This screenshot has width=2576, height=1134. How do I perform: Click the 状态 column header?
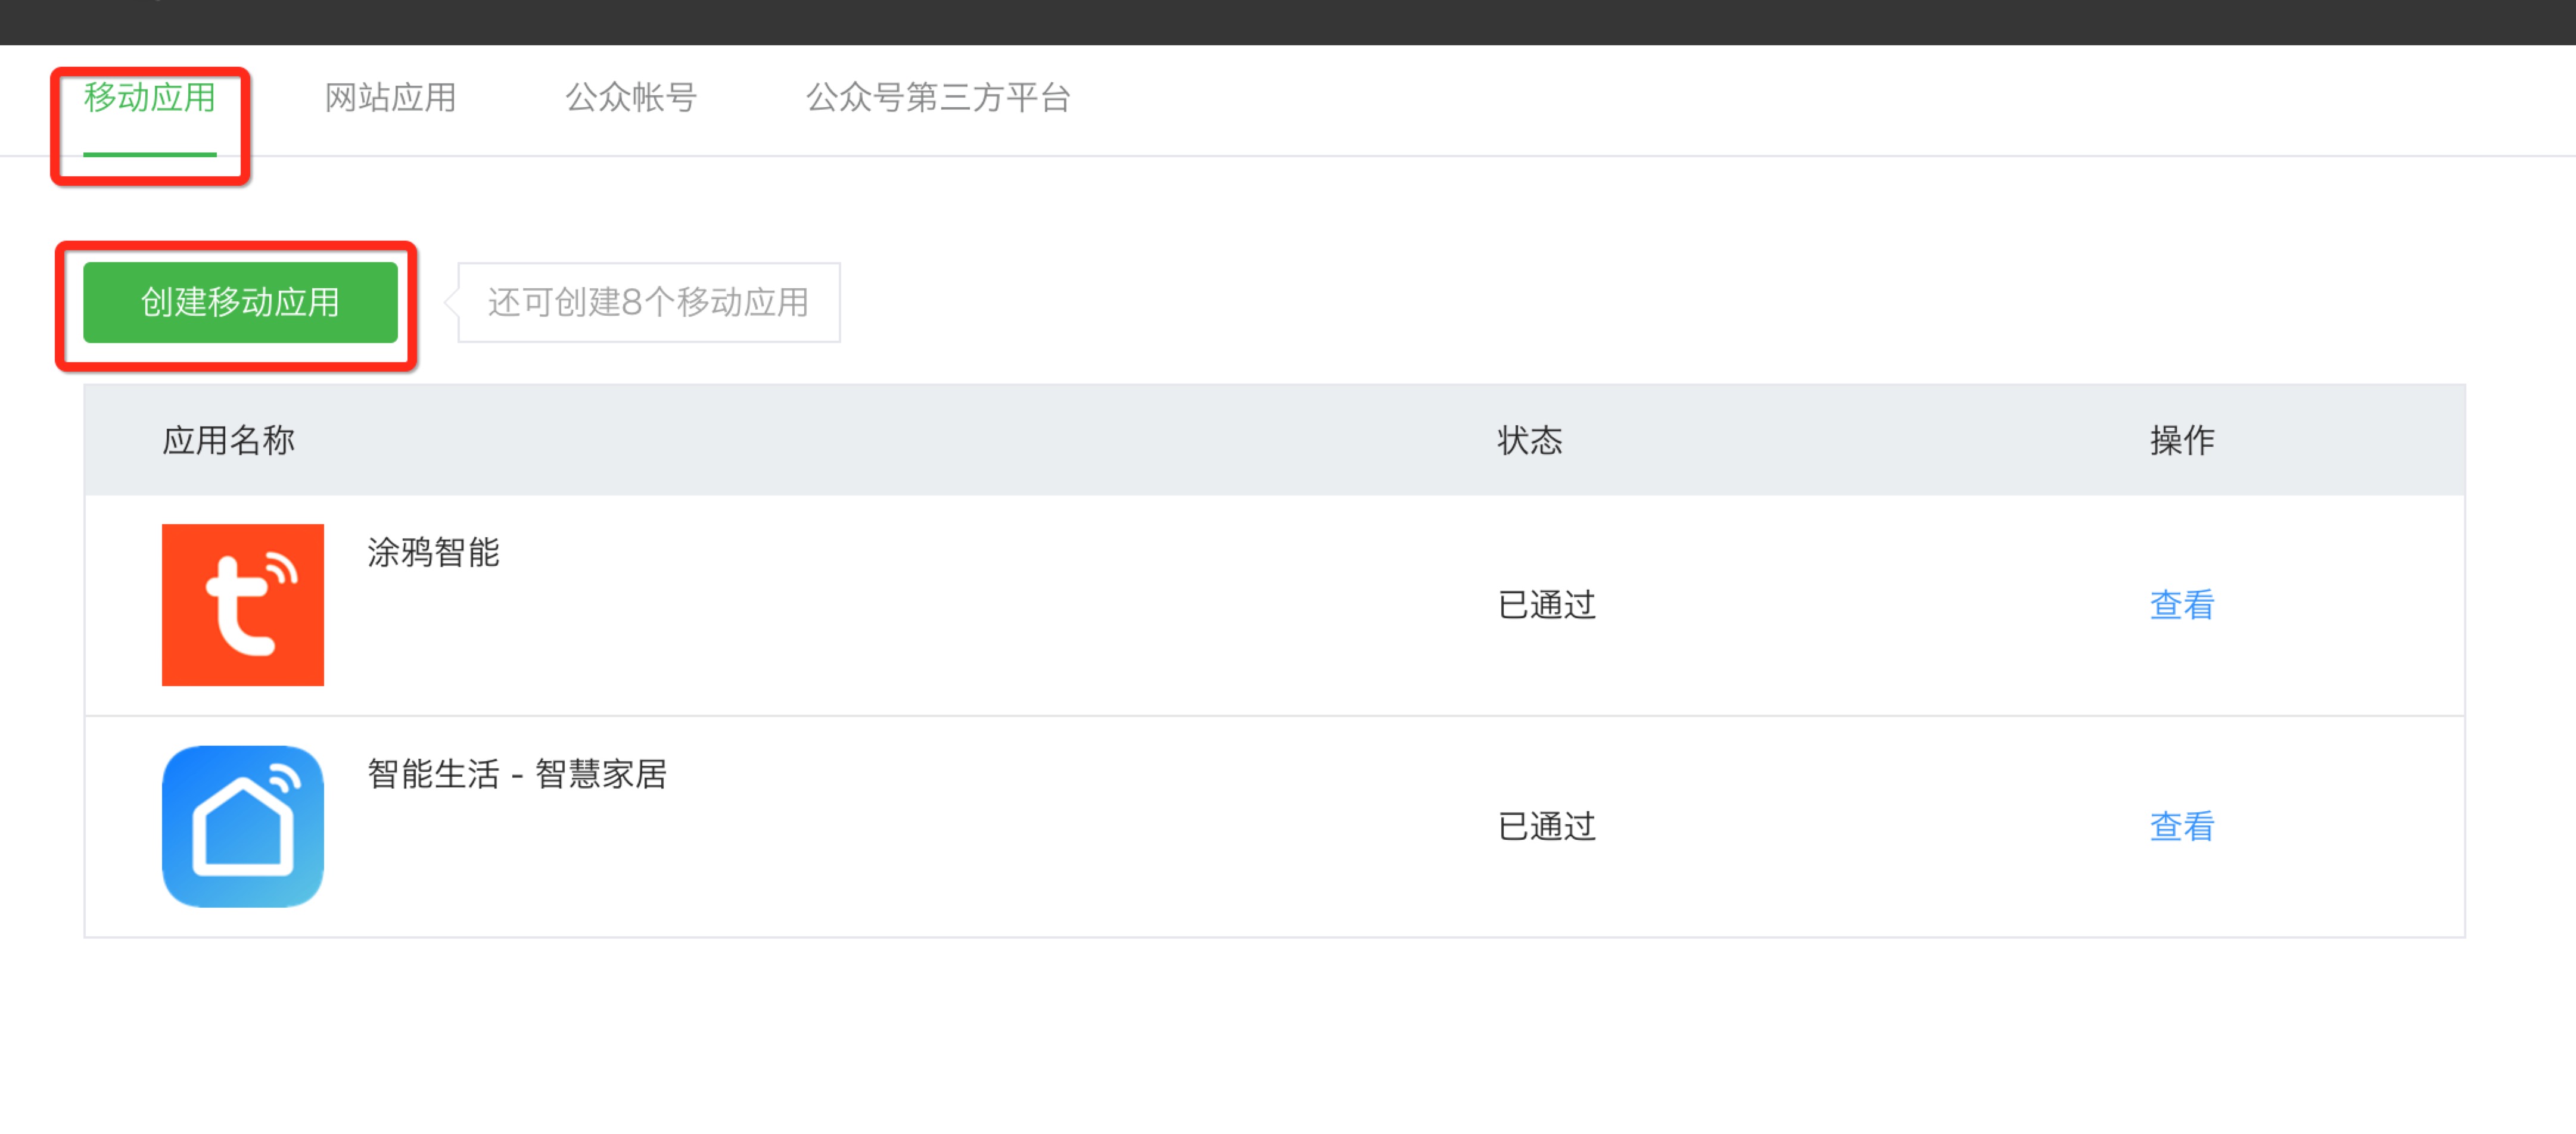[1529, 440]
